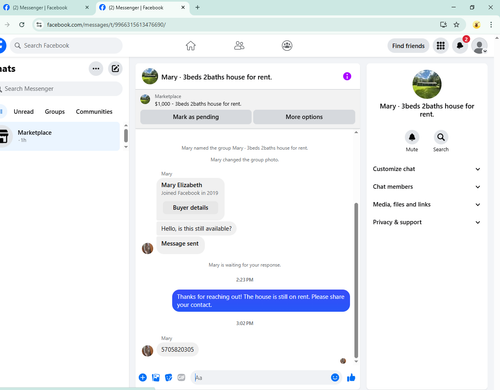This screenshot has width=500, height=390.
Task: Click the browser address bar URL
Action: click(106, 25)
